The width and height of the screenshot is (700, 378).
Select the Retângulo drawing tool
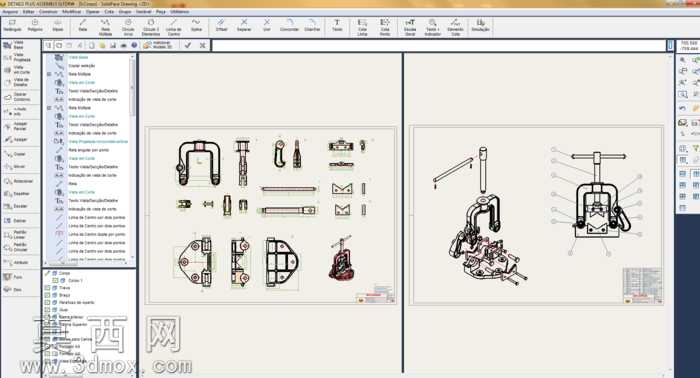pos(12,26)
